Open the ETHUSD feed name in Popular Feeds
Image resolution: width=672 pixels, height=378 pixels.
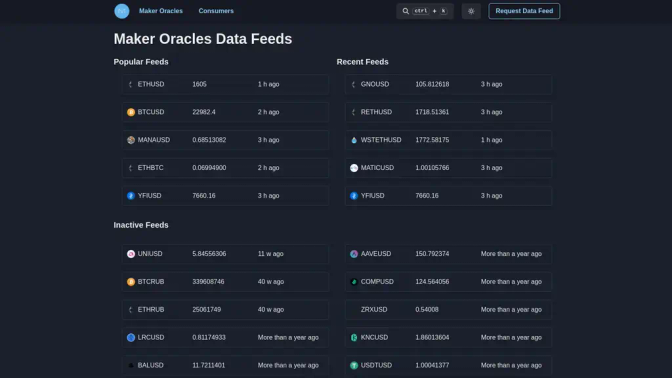click(x=151, y=84)
